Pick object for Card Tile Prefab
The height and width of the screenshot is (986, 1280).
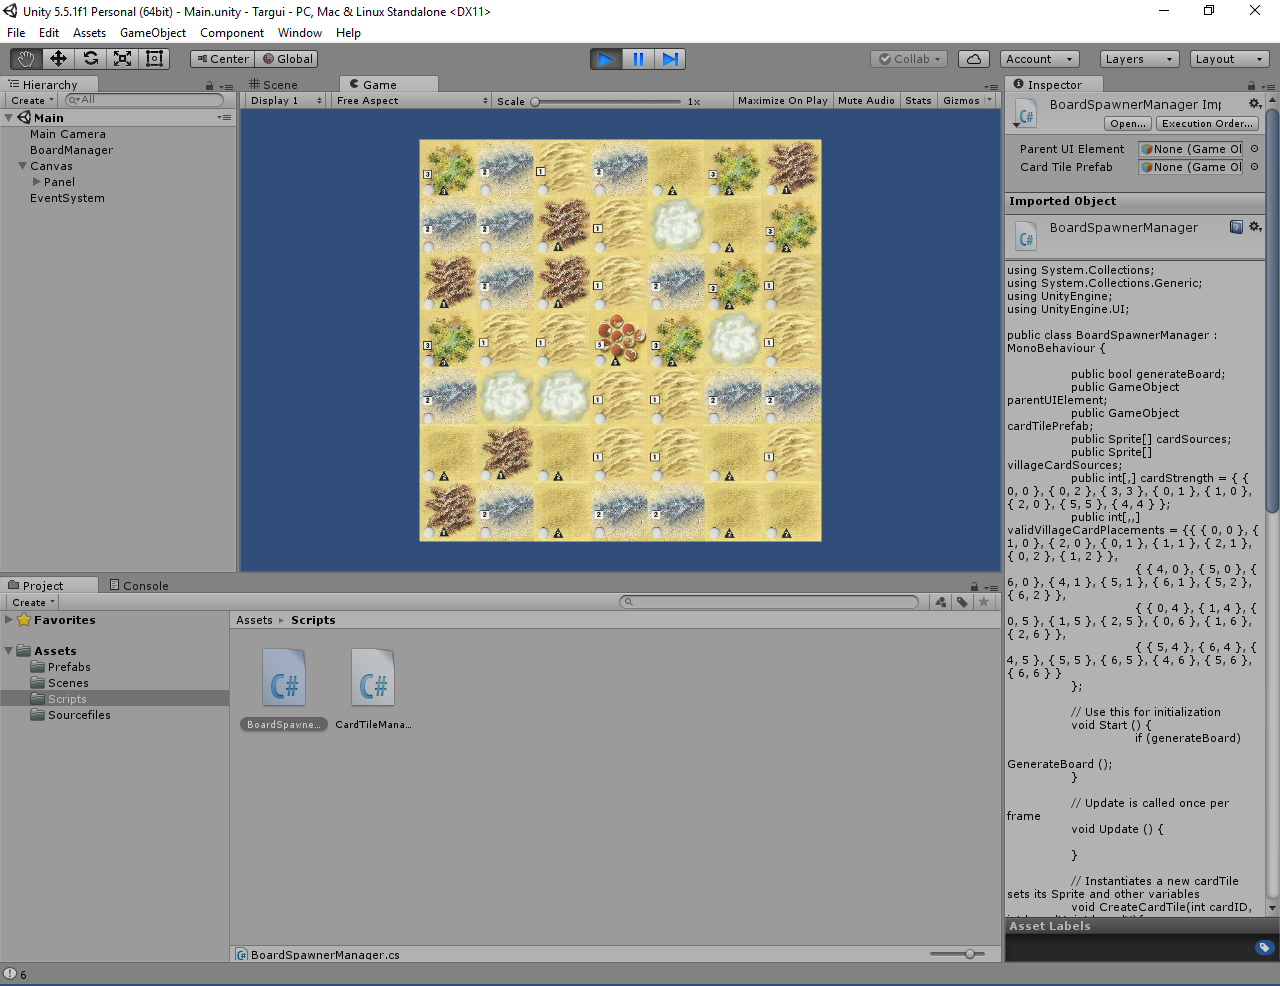(1254, 167)
